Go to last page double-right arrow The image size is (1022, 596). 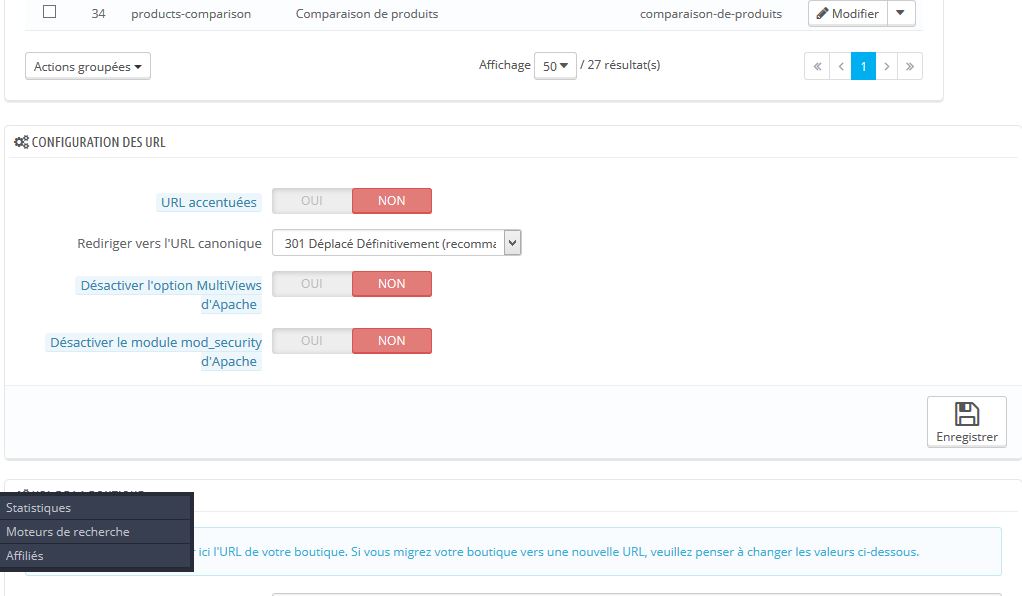(910, 67)
